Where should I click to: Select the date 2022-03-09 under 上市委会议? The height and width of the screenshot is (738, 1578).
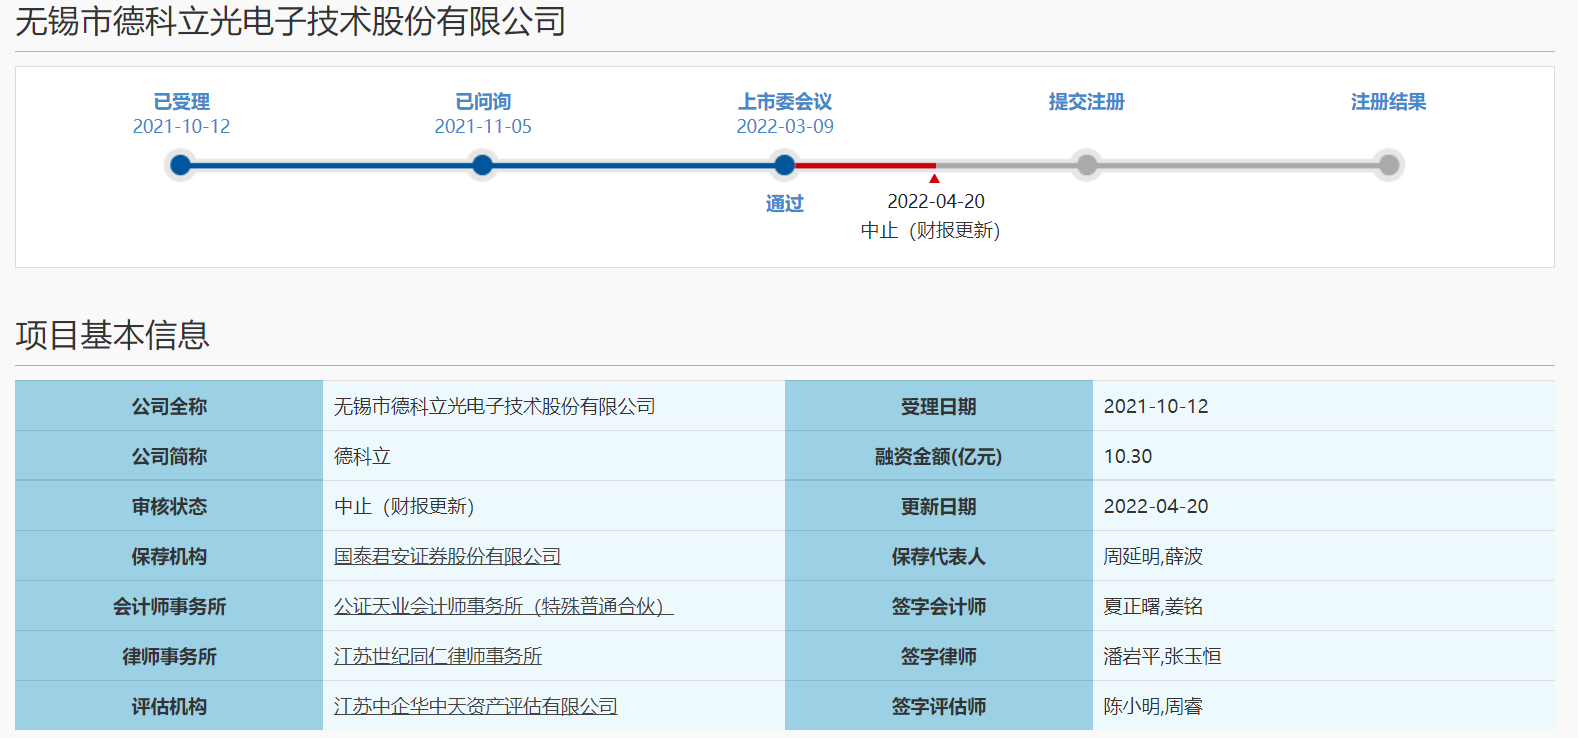(x=785, y=127)
